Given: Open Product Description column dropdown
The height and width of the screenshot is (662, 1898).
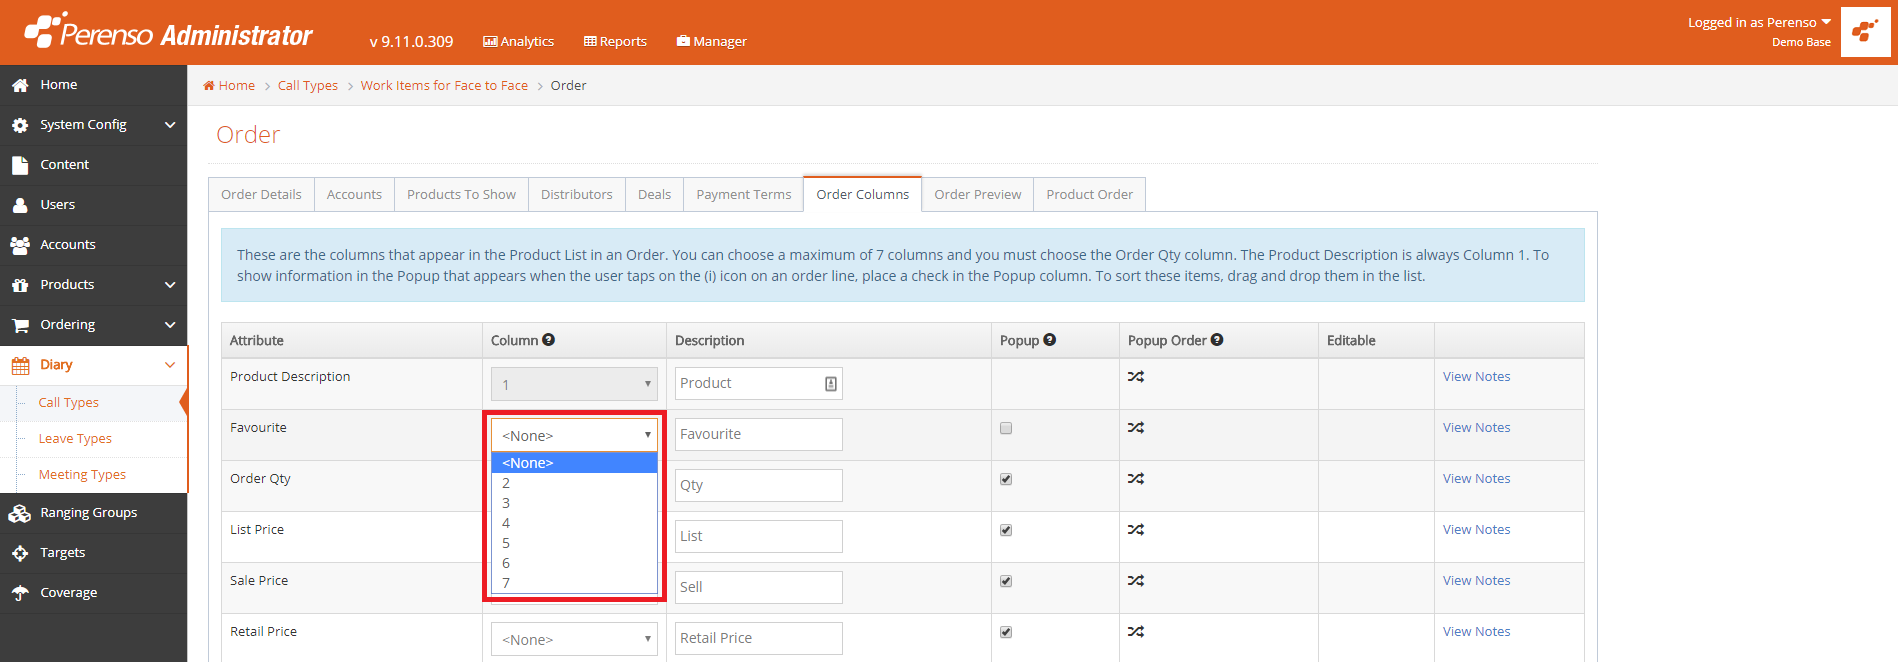Looking at the screenshot, I should pos(574,384).
